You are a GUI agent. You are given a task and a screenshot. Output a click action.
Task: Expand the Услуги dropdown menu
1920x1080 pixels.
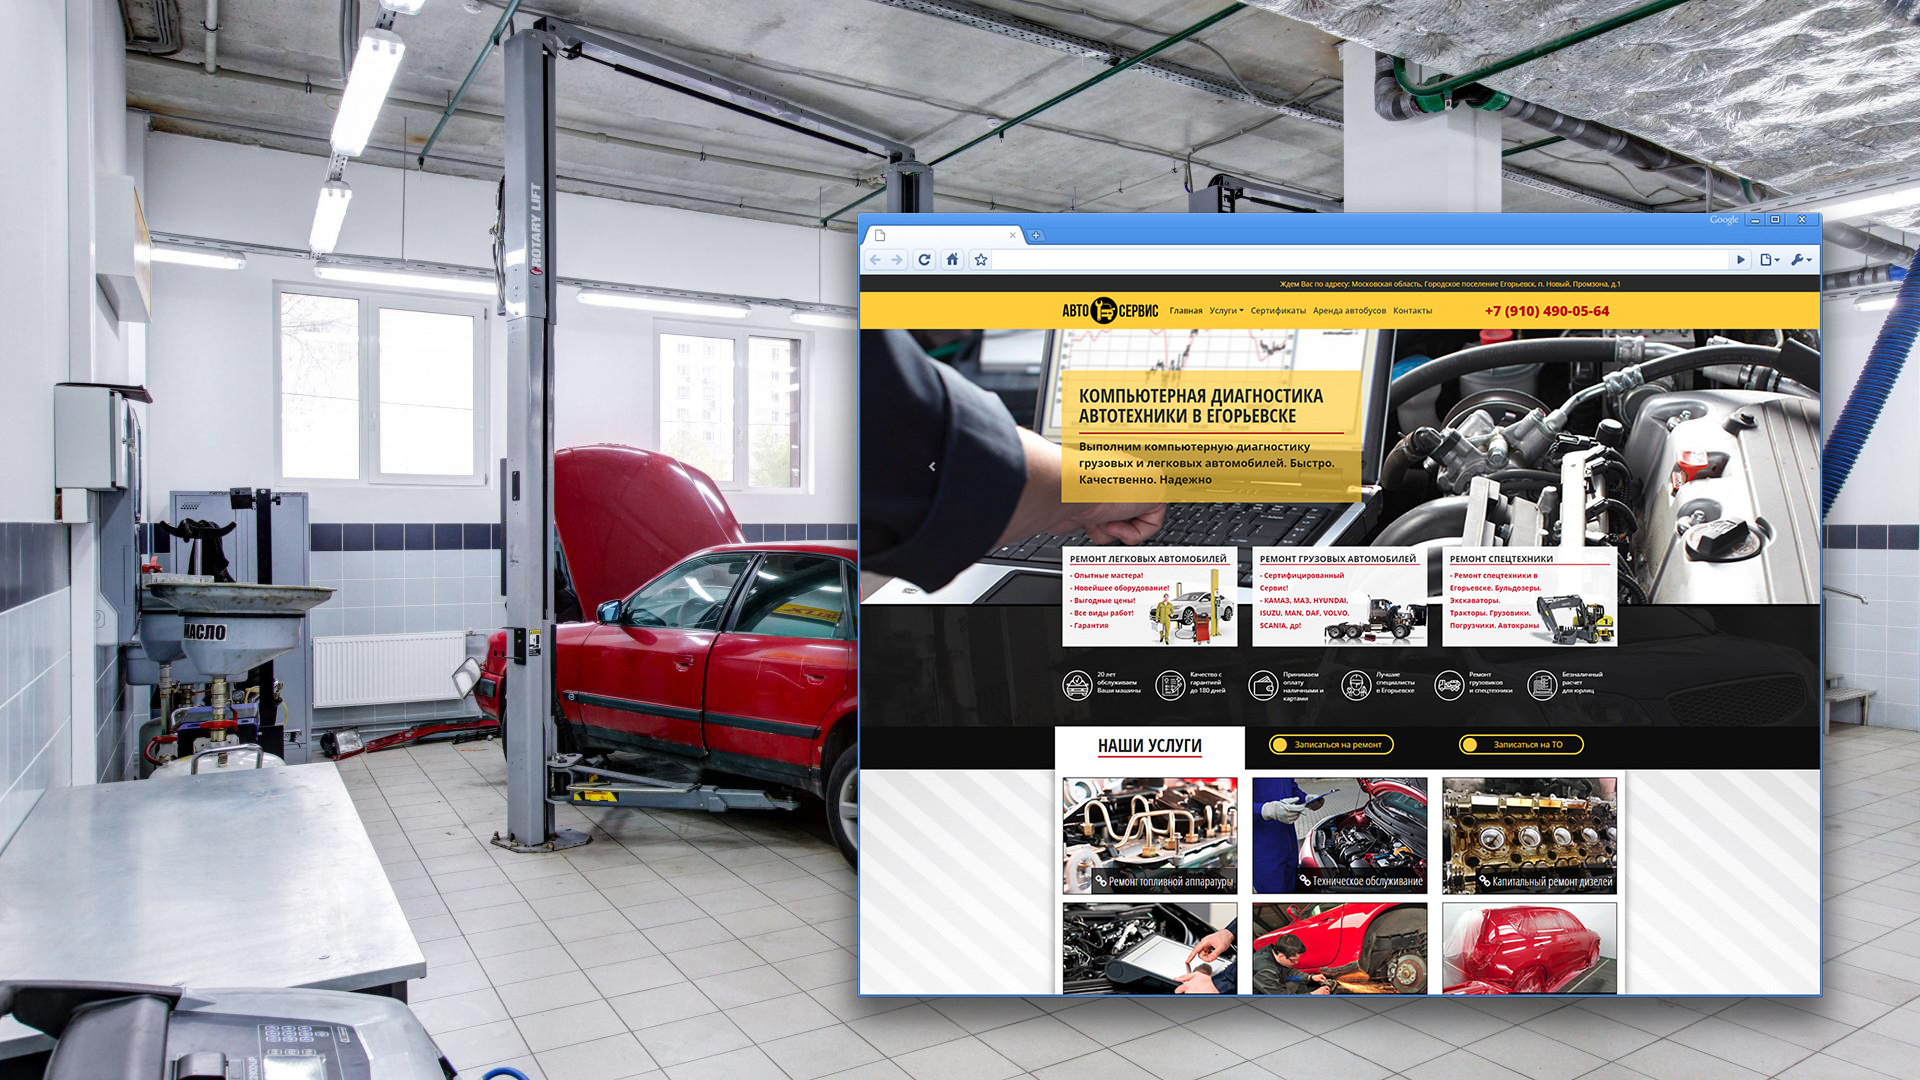pyautogui.click(x=1226, y=311)
